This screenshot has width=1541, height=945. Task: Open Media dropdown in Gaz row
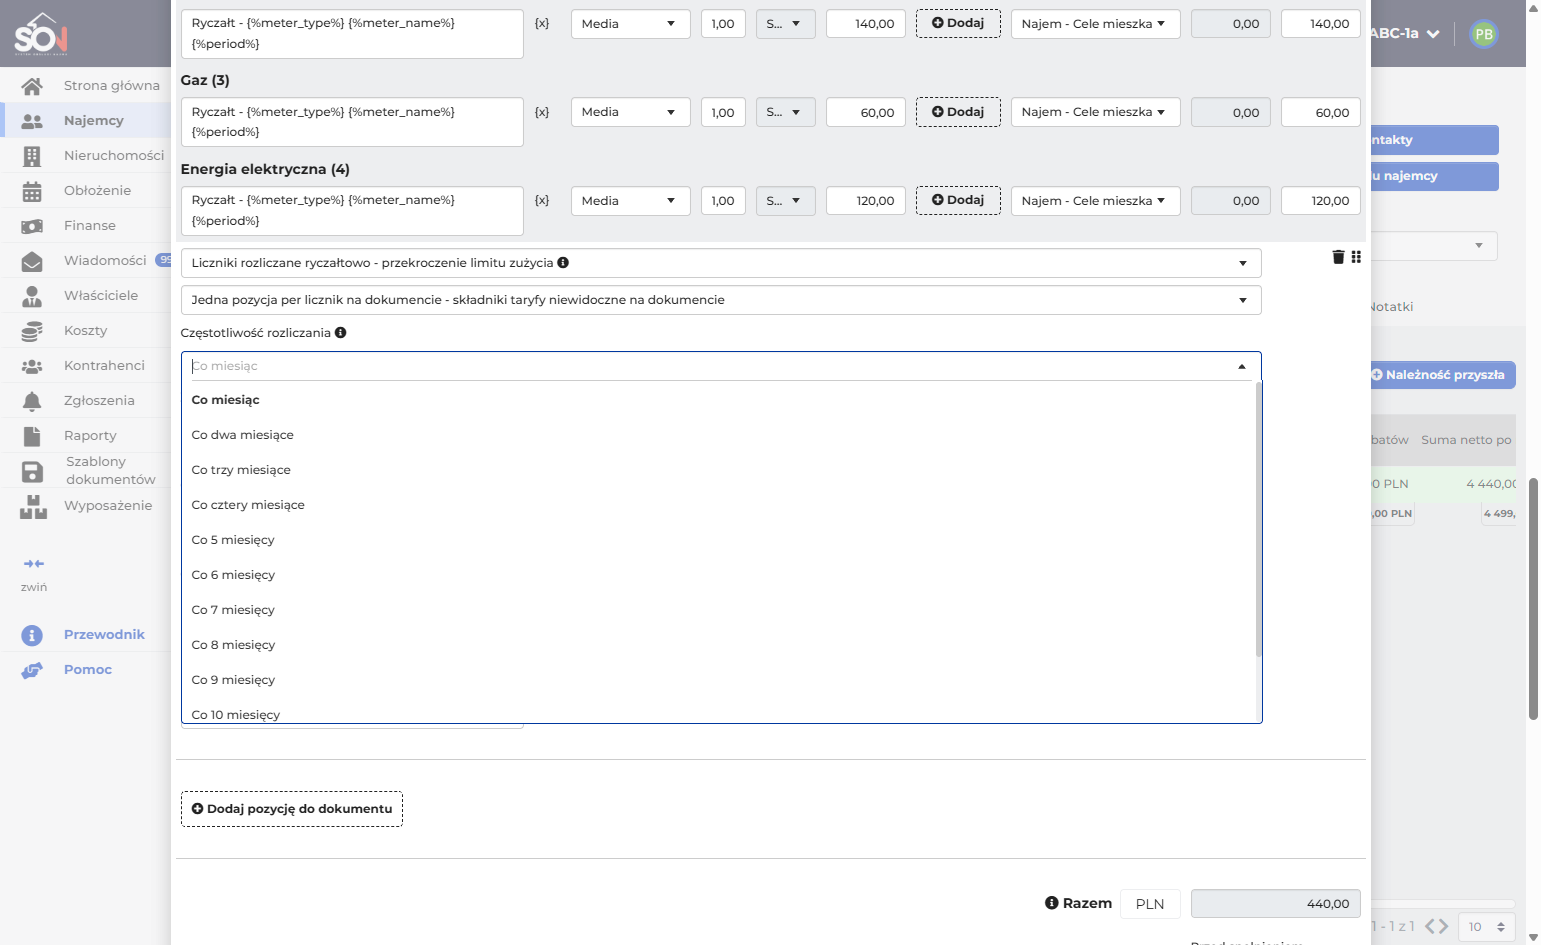click(631, 112)
